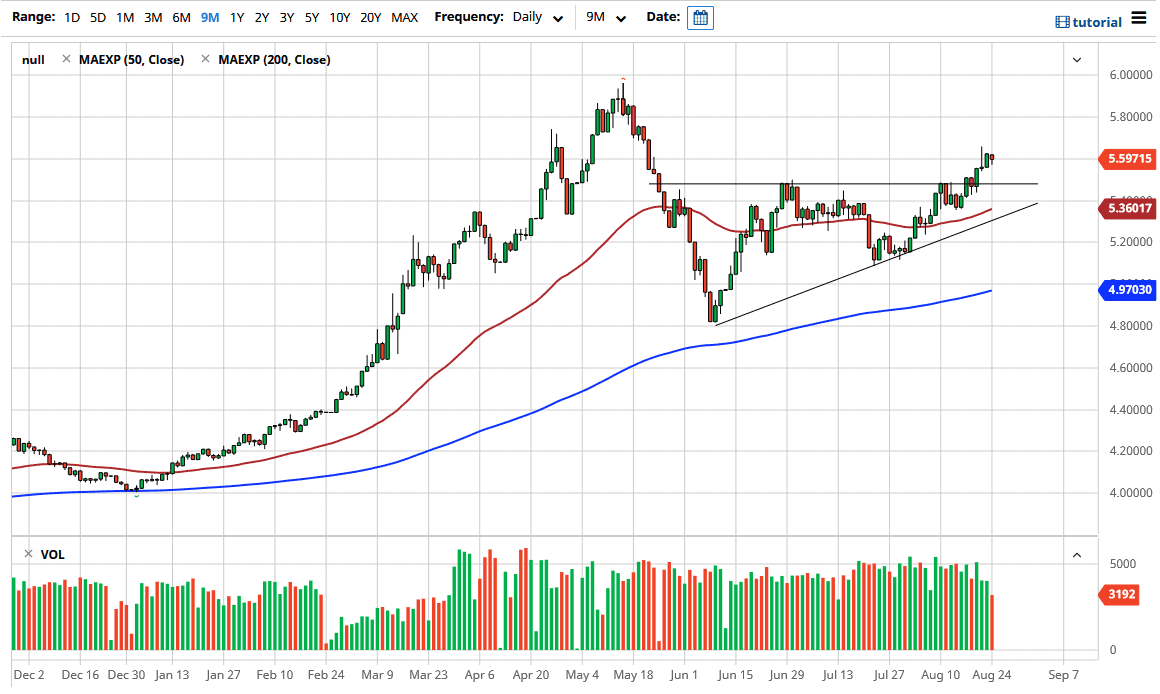
Task: Select the MAX range option
Action: (404, 17)
